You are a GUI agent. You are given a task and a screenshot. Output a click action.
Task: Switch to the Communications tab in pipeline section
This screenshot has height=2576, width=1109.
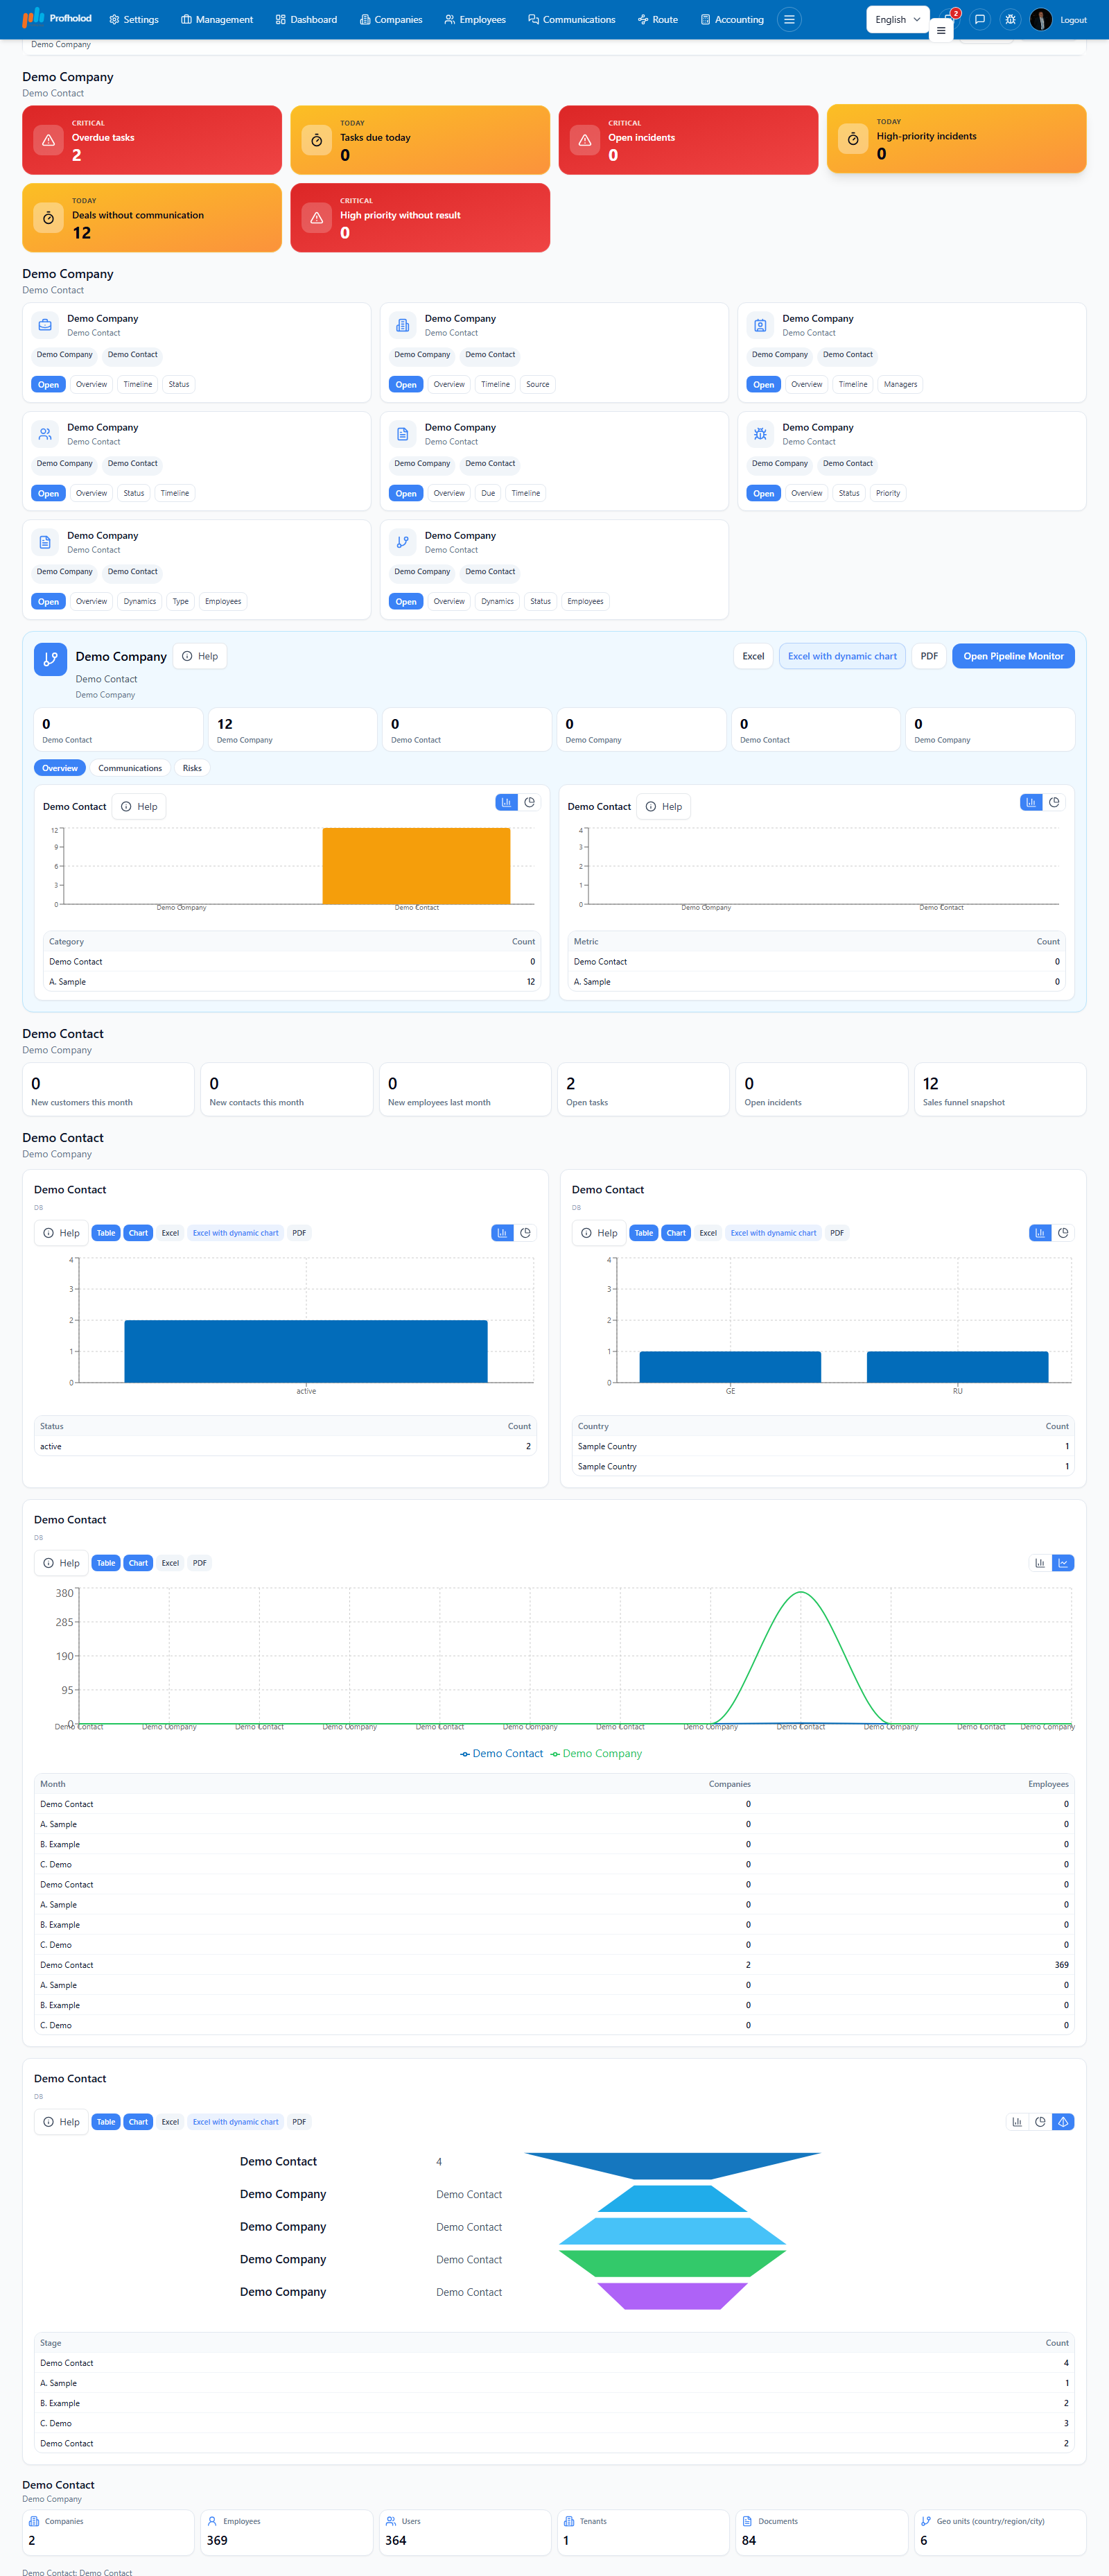(130, 768)
